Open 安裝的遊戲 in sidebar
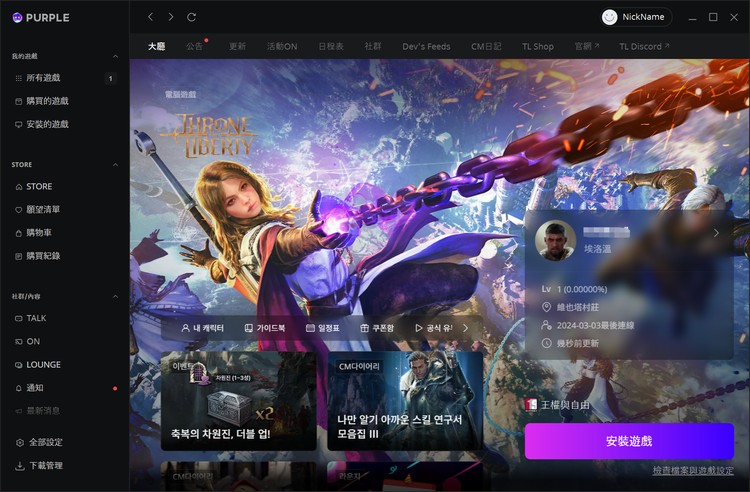The width and height of the screenshot is (750, 492). (42, 124)
